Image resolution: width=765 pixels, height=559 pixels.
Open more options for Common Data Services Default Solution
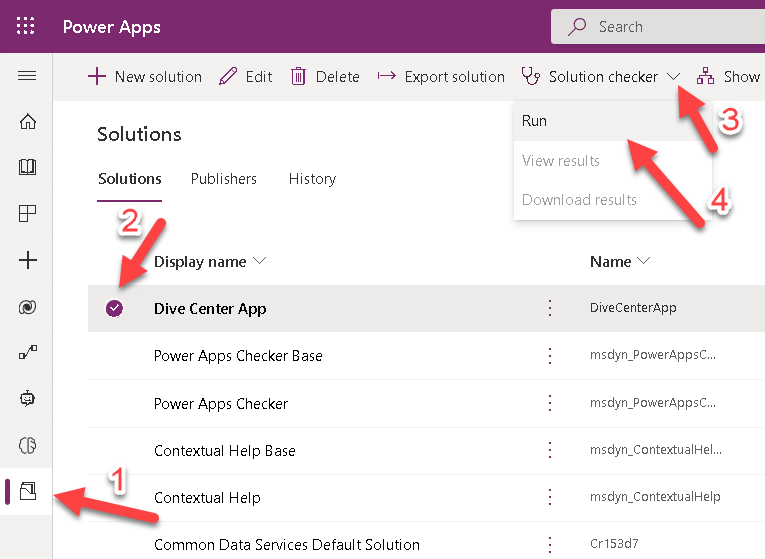[550, 544]
